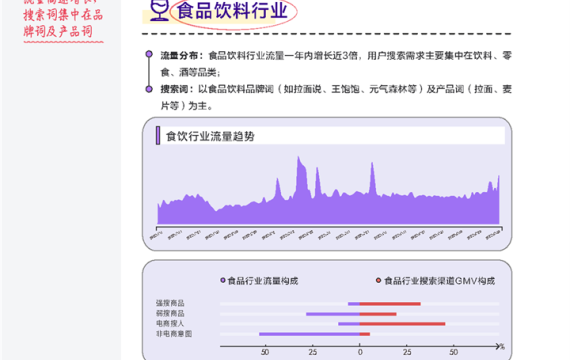Screen dimensions: 570x360
Task: Click the phrase 拉面说 in the search-term text
Action: pyautogui.click(x=308, y=89)
